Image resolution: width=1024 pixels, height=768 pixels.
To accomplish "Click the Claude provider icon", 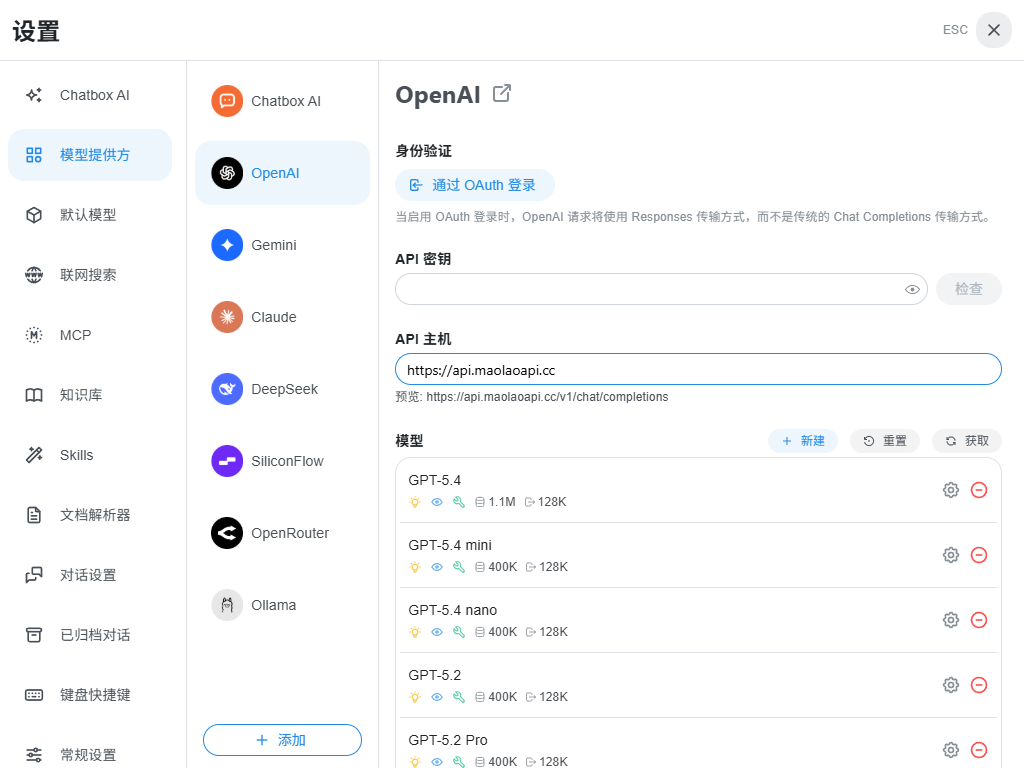I will pos(227,317).
